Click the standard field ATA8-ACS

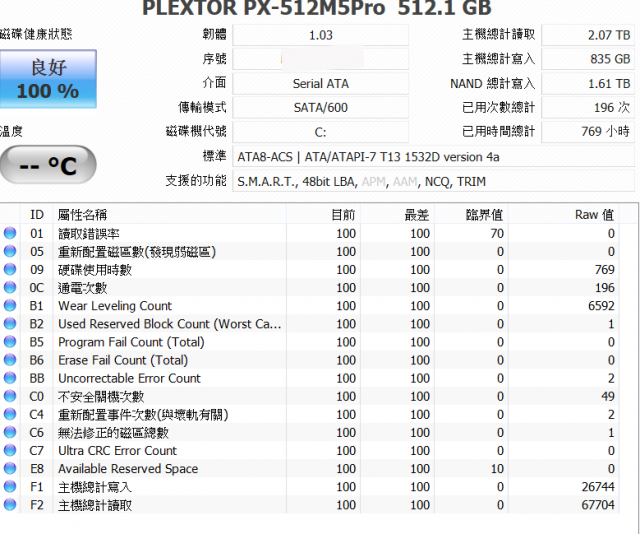(x=433, y=157)
